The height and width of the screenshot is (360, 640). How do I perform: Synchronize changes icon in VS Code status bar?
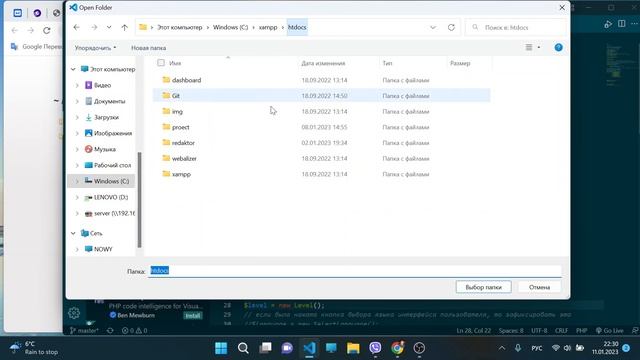point(110,331)
